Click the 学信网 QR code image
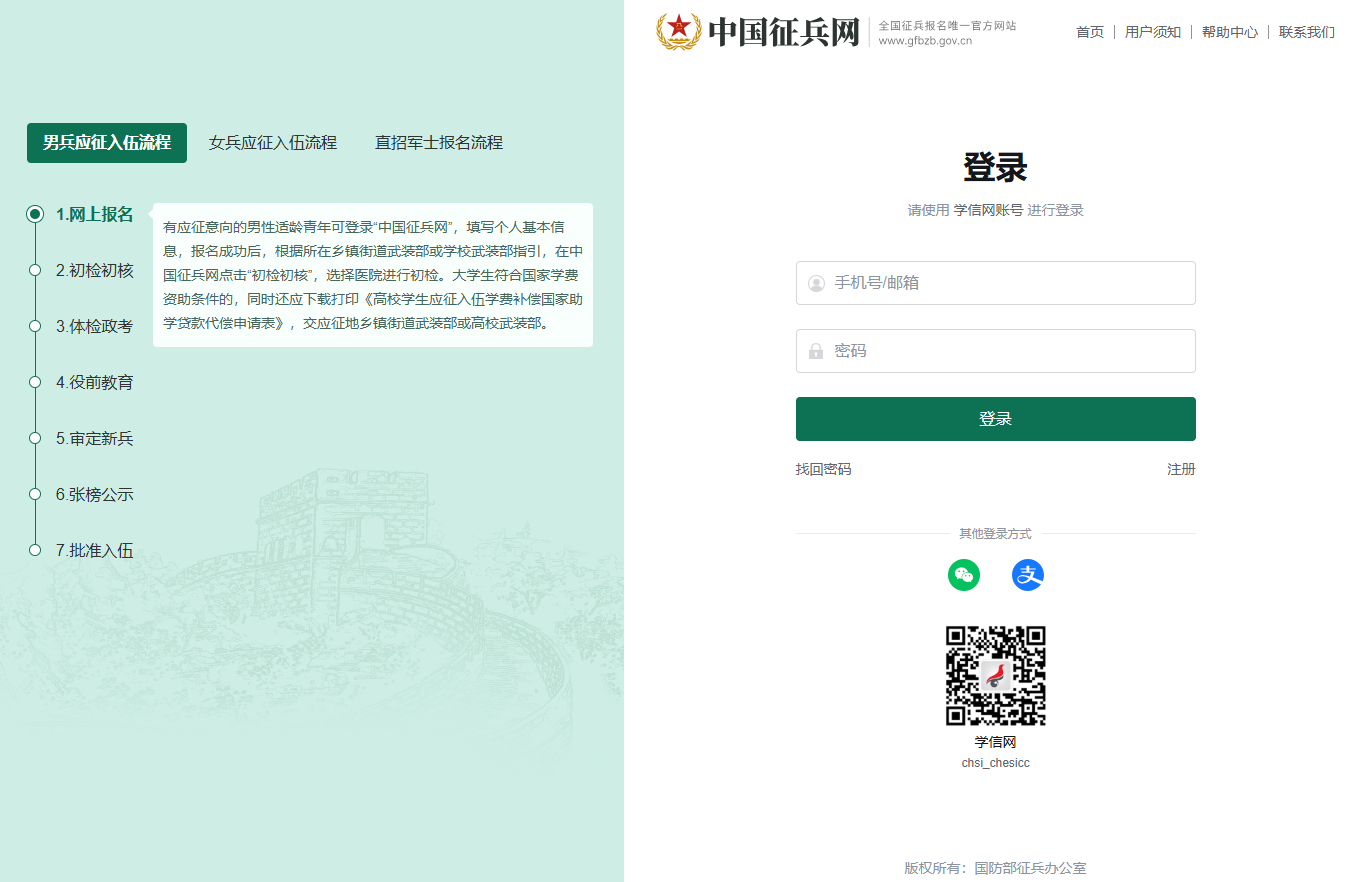 [x=996, y=676]
